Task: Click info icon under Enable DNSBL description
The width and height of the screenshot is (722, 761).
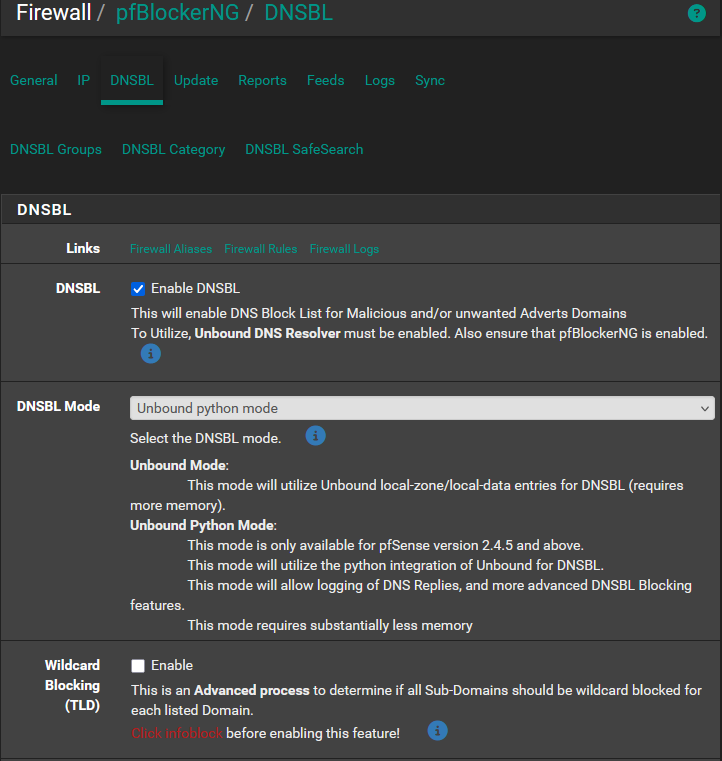Action: pos(150,354)
